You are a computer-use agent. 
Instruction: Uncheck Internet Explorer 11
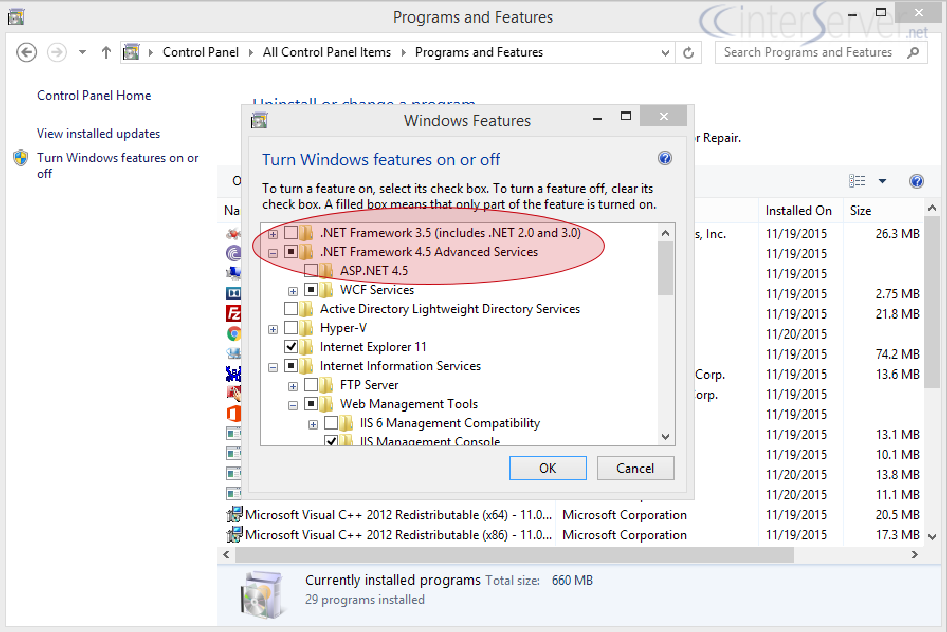pyautogui.click(x=291, y=347)
